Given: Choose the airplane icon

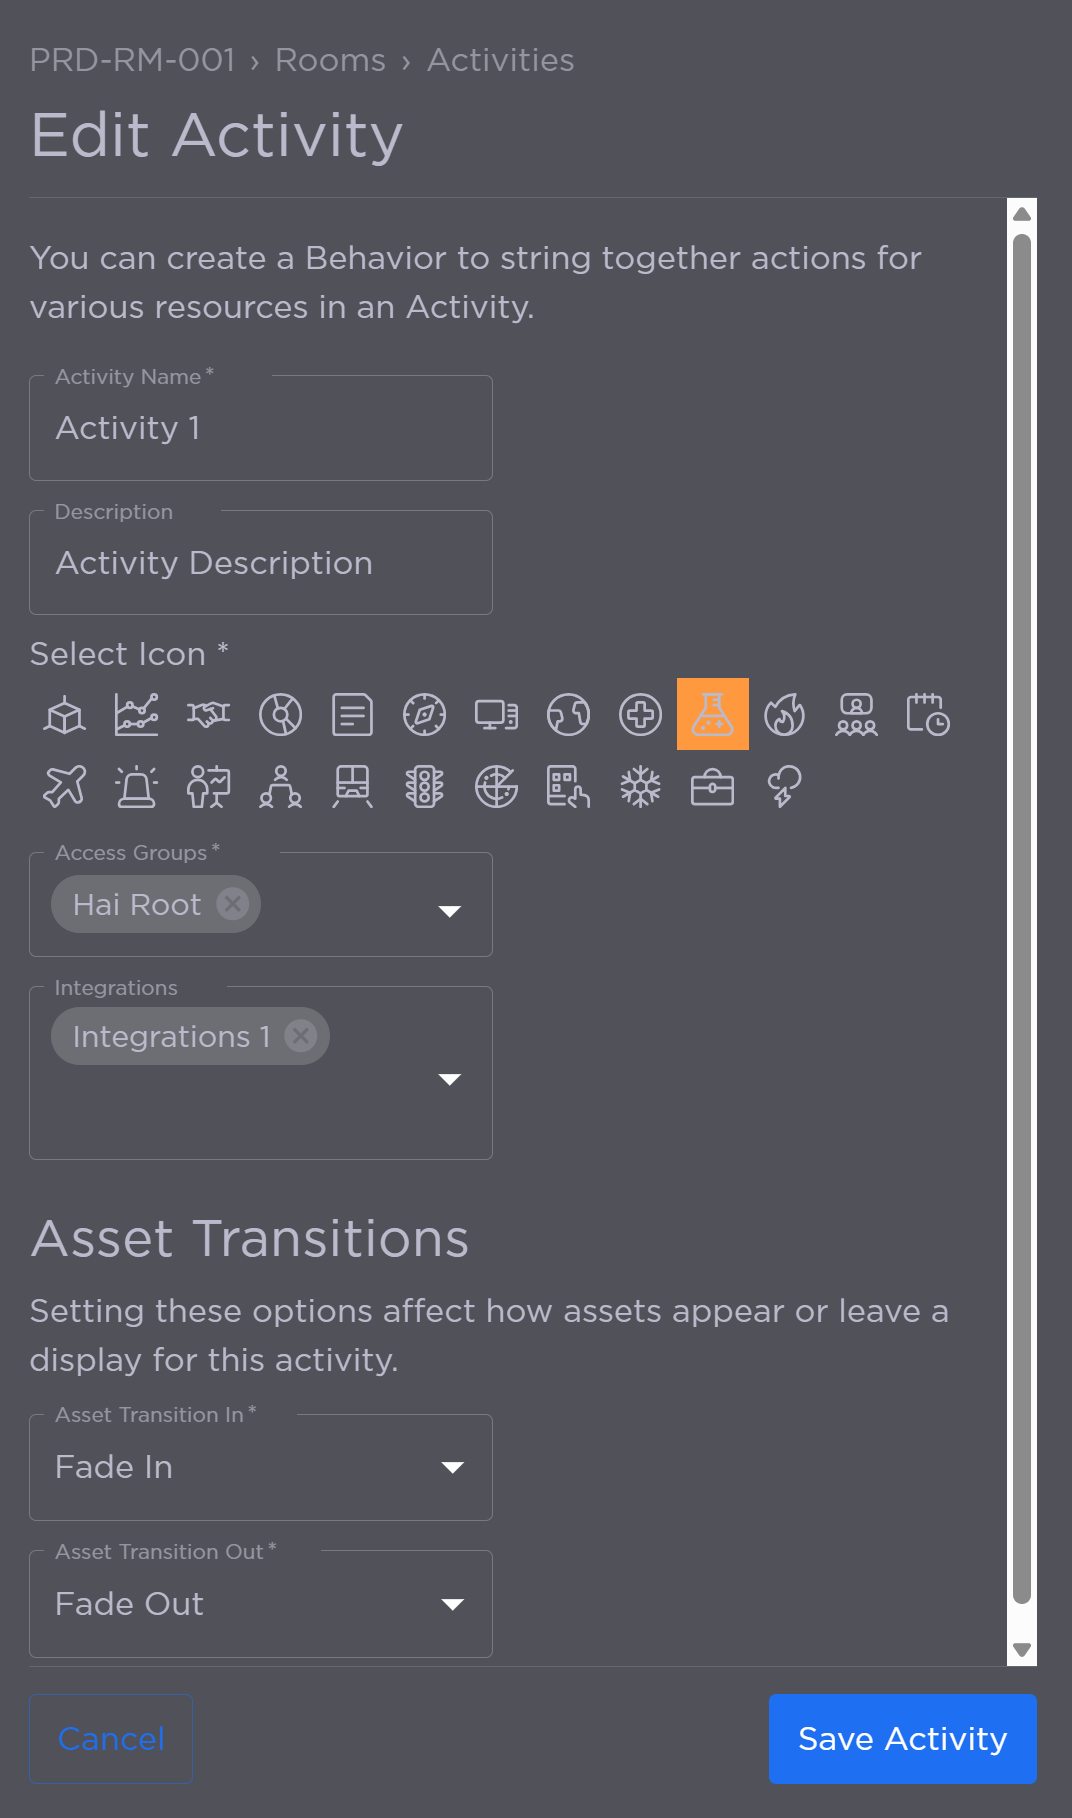Looking at the screenshot, I should tap(64, 786).
